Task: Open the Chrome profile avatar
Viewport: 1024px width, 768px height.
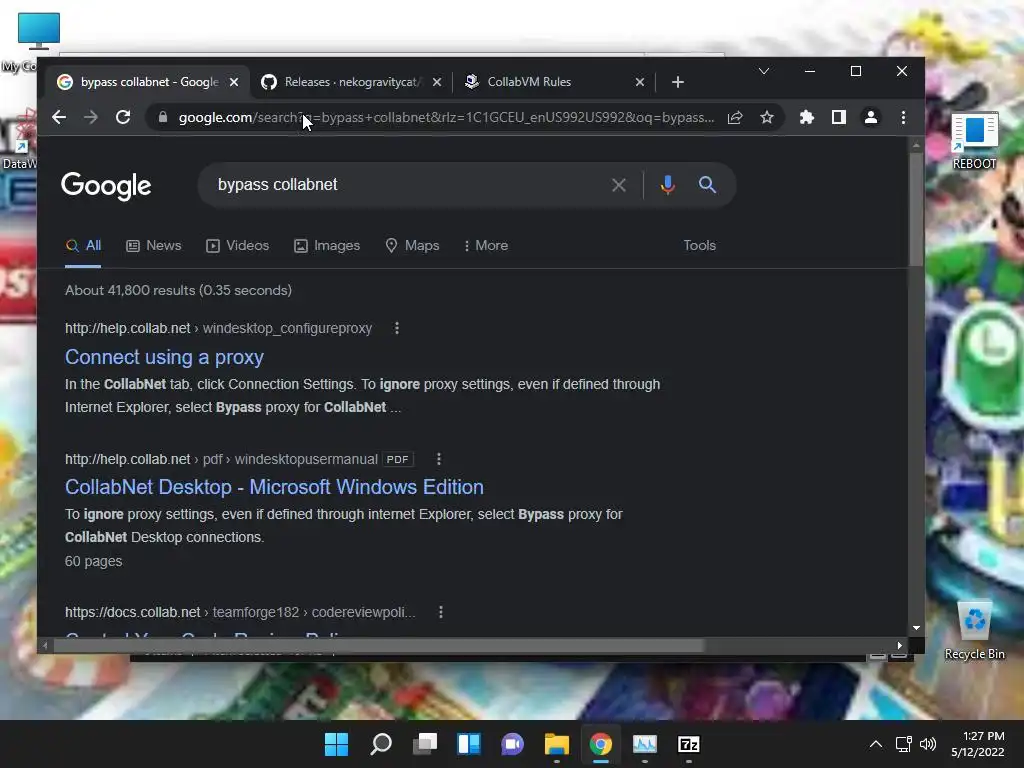Action: pyautogui.click(x=871, y=118)
